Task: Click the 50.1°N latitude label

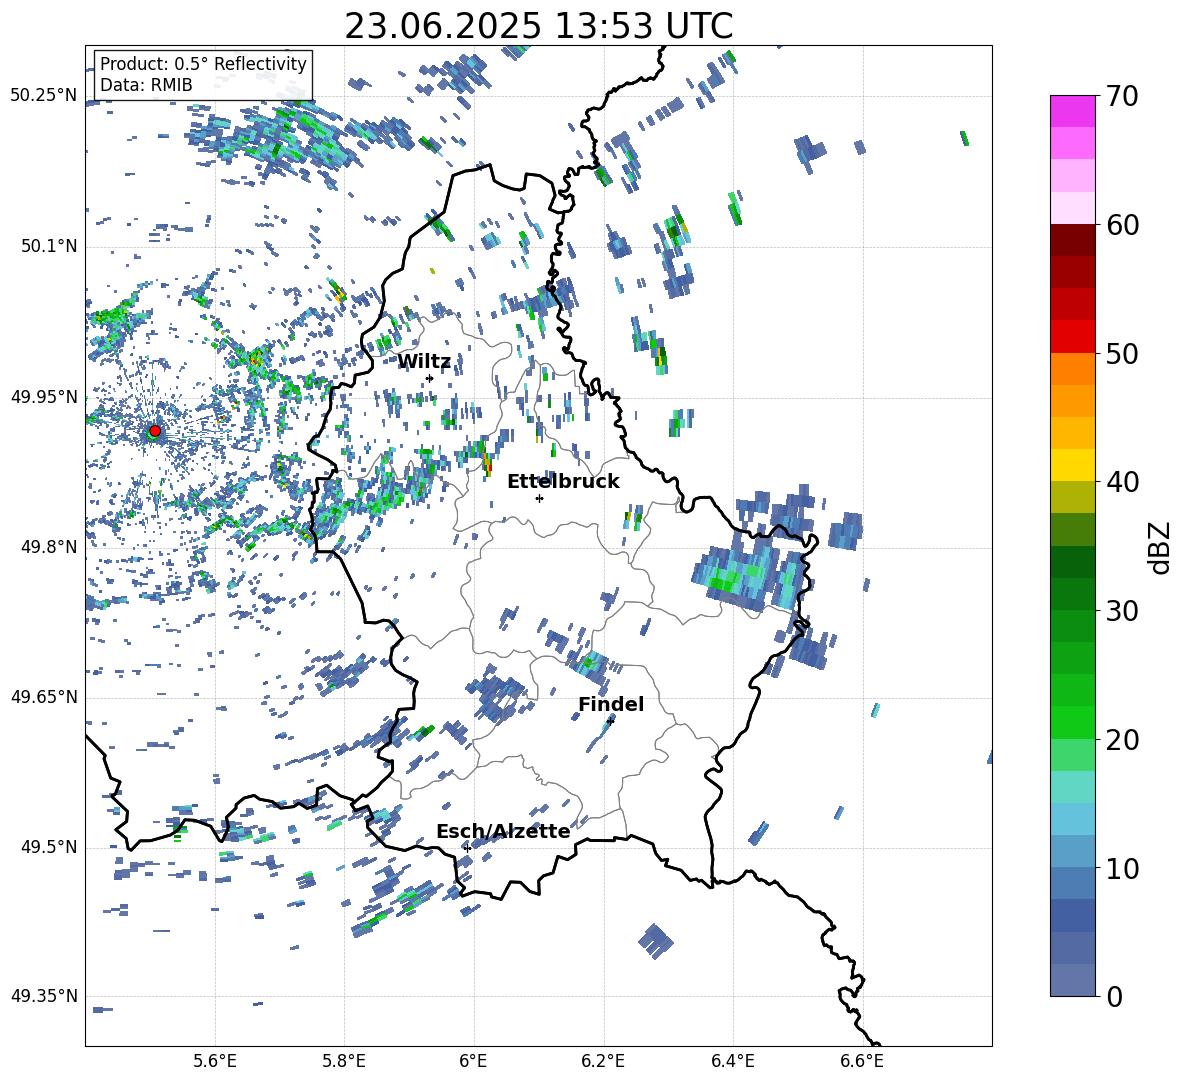Action: (48, 246)
